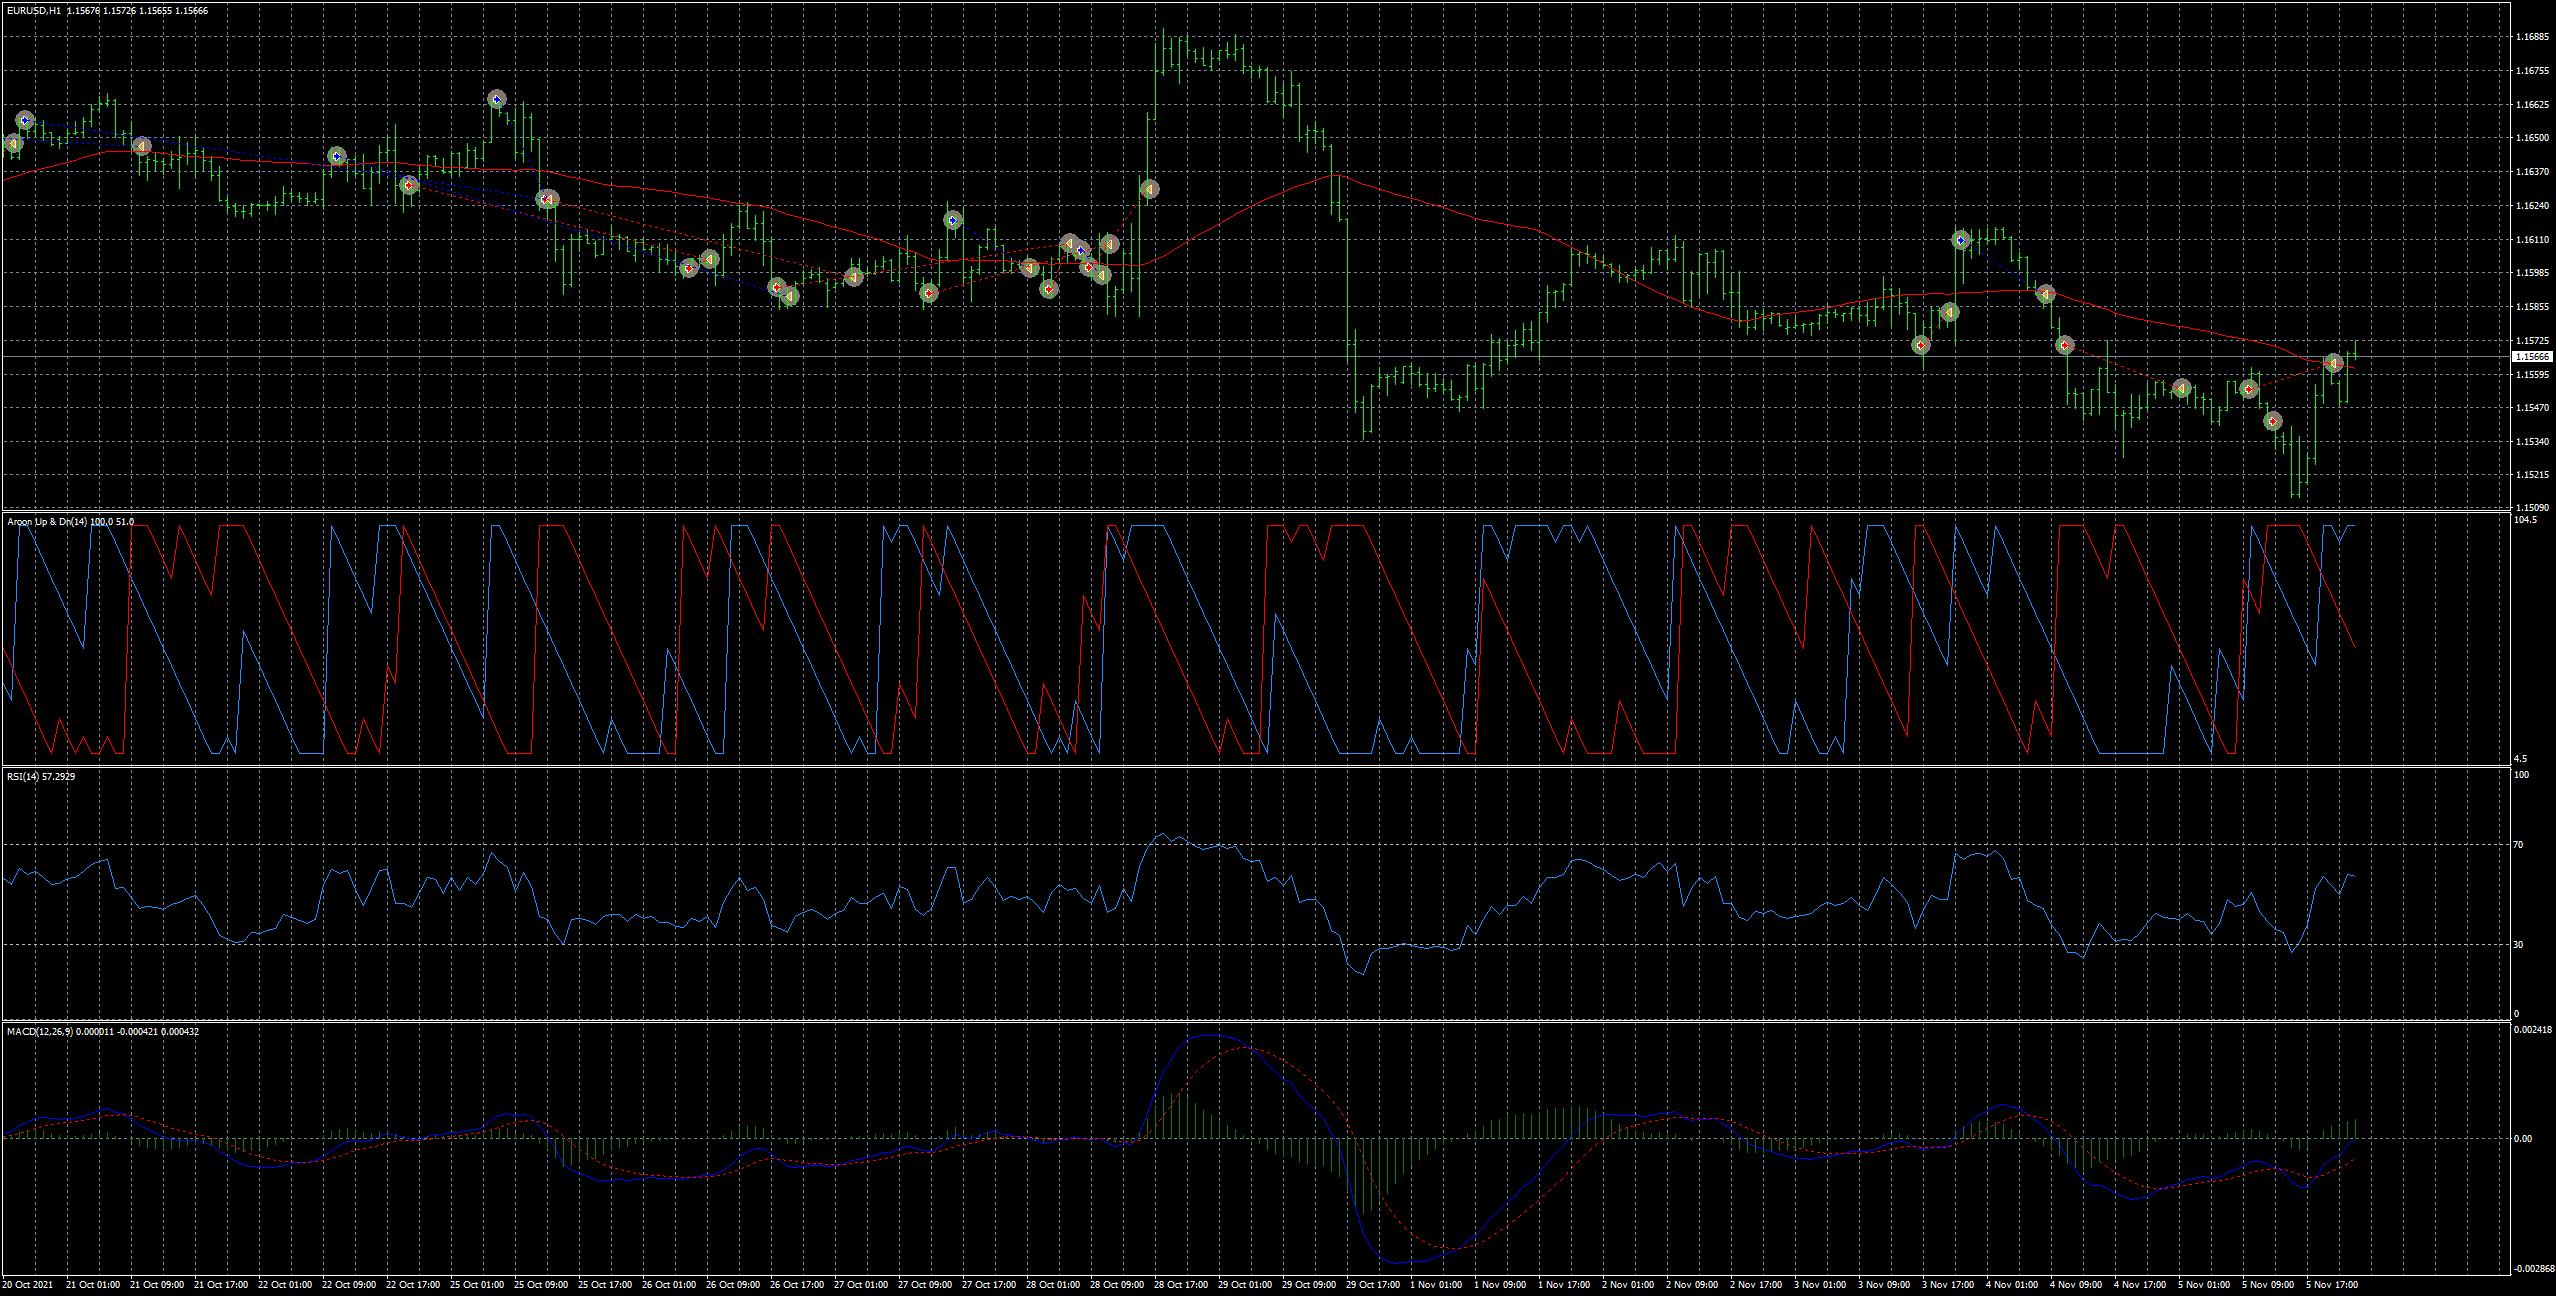Image resolution: width=2556 pixels, height=1296 pixels.
Task: Click blue entry arrow on the 27 Oct spike
Action: [953, 220]
